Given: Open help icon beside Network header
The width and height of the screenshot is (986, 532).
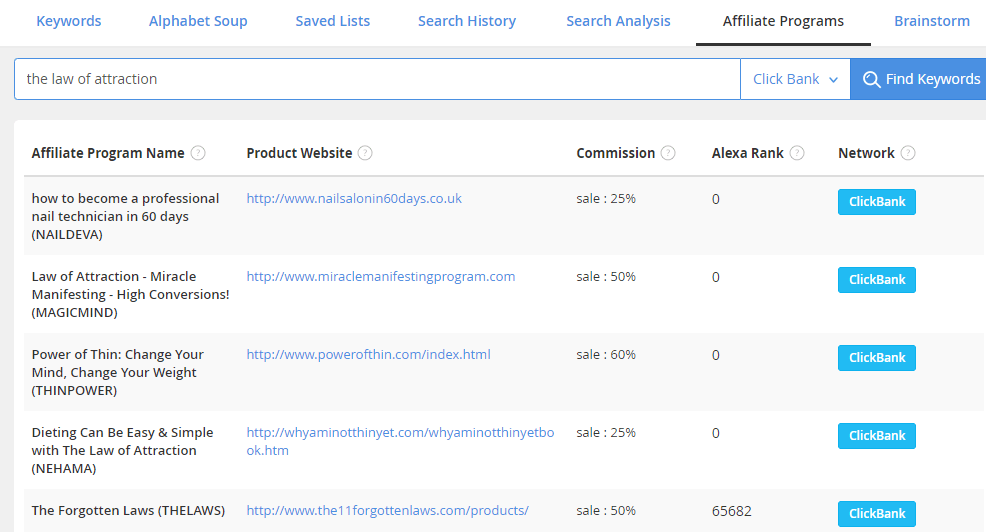Looking at the screenshot, I should pyautogui.click(x=908, y=153).
